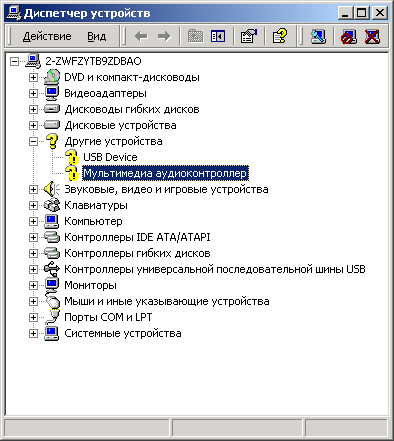This screenshot has width=394, height=441.
Task: Expand DVD и компакт-дисководы node
Action: coord(33,77)
